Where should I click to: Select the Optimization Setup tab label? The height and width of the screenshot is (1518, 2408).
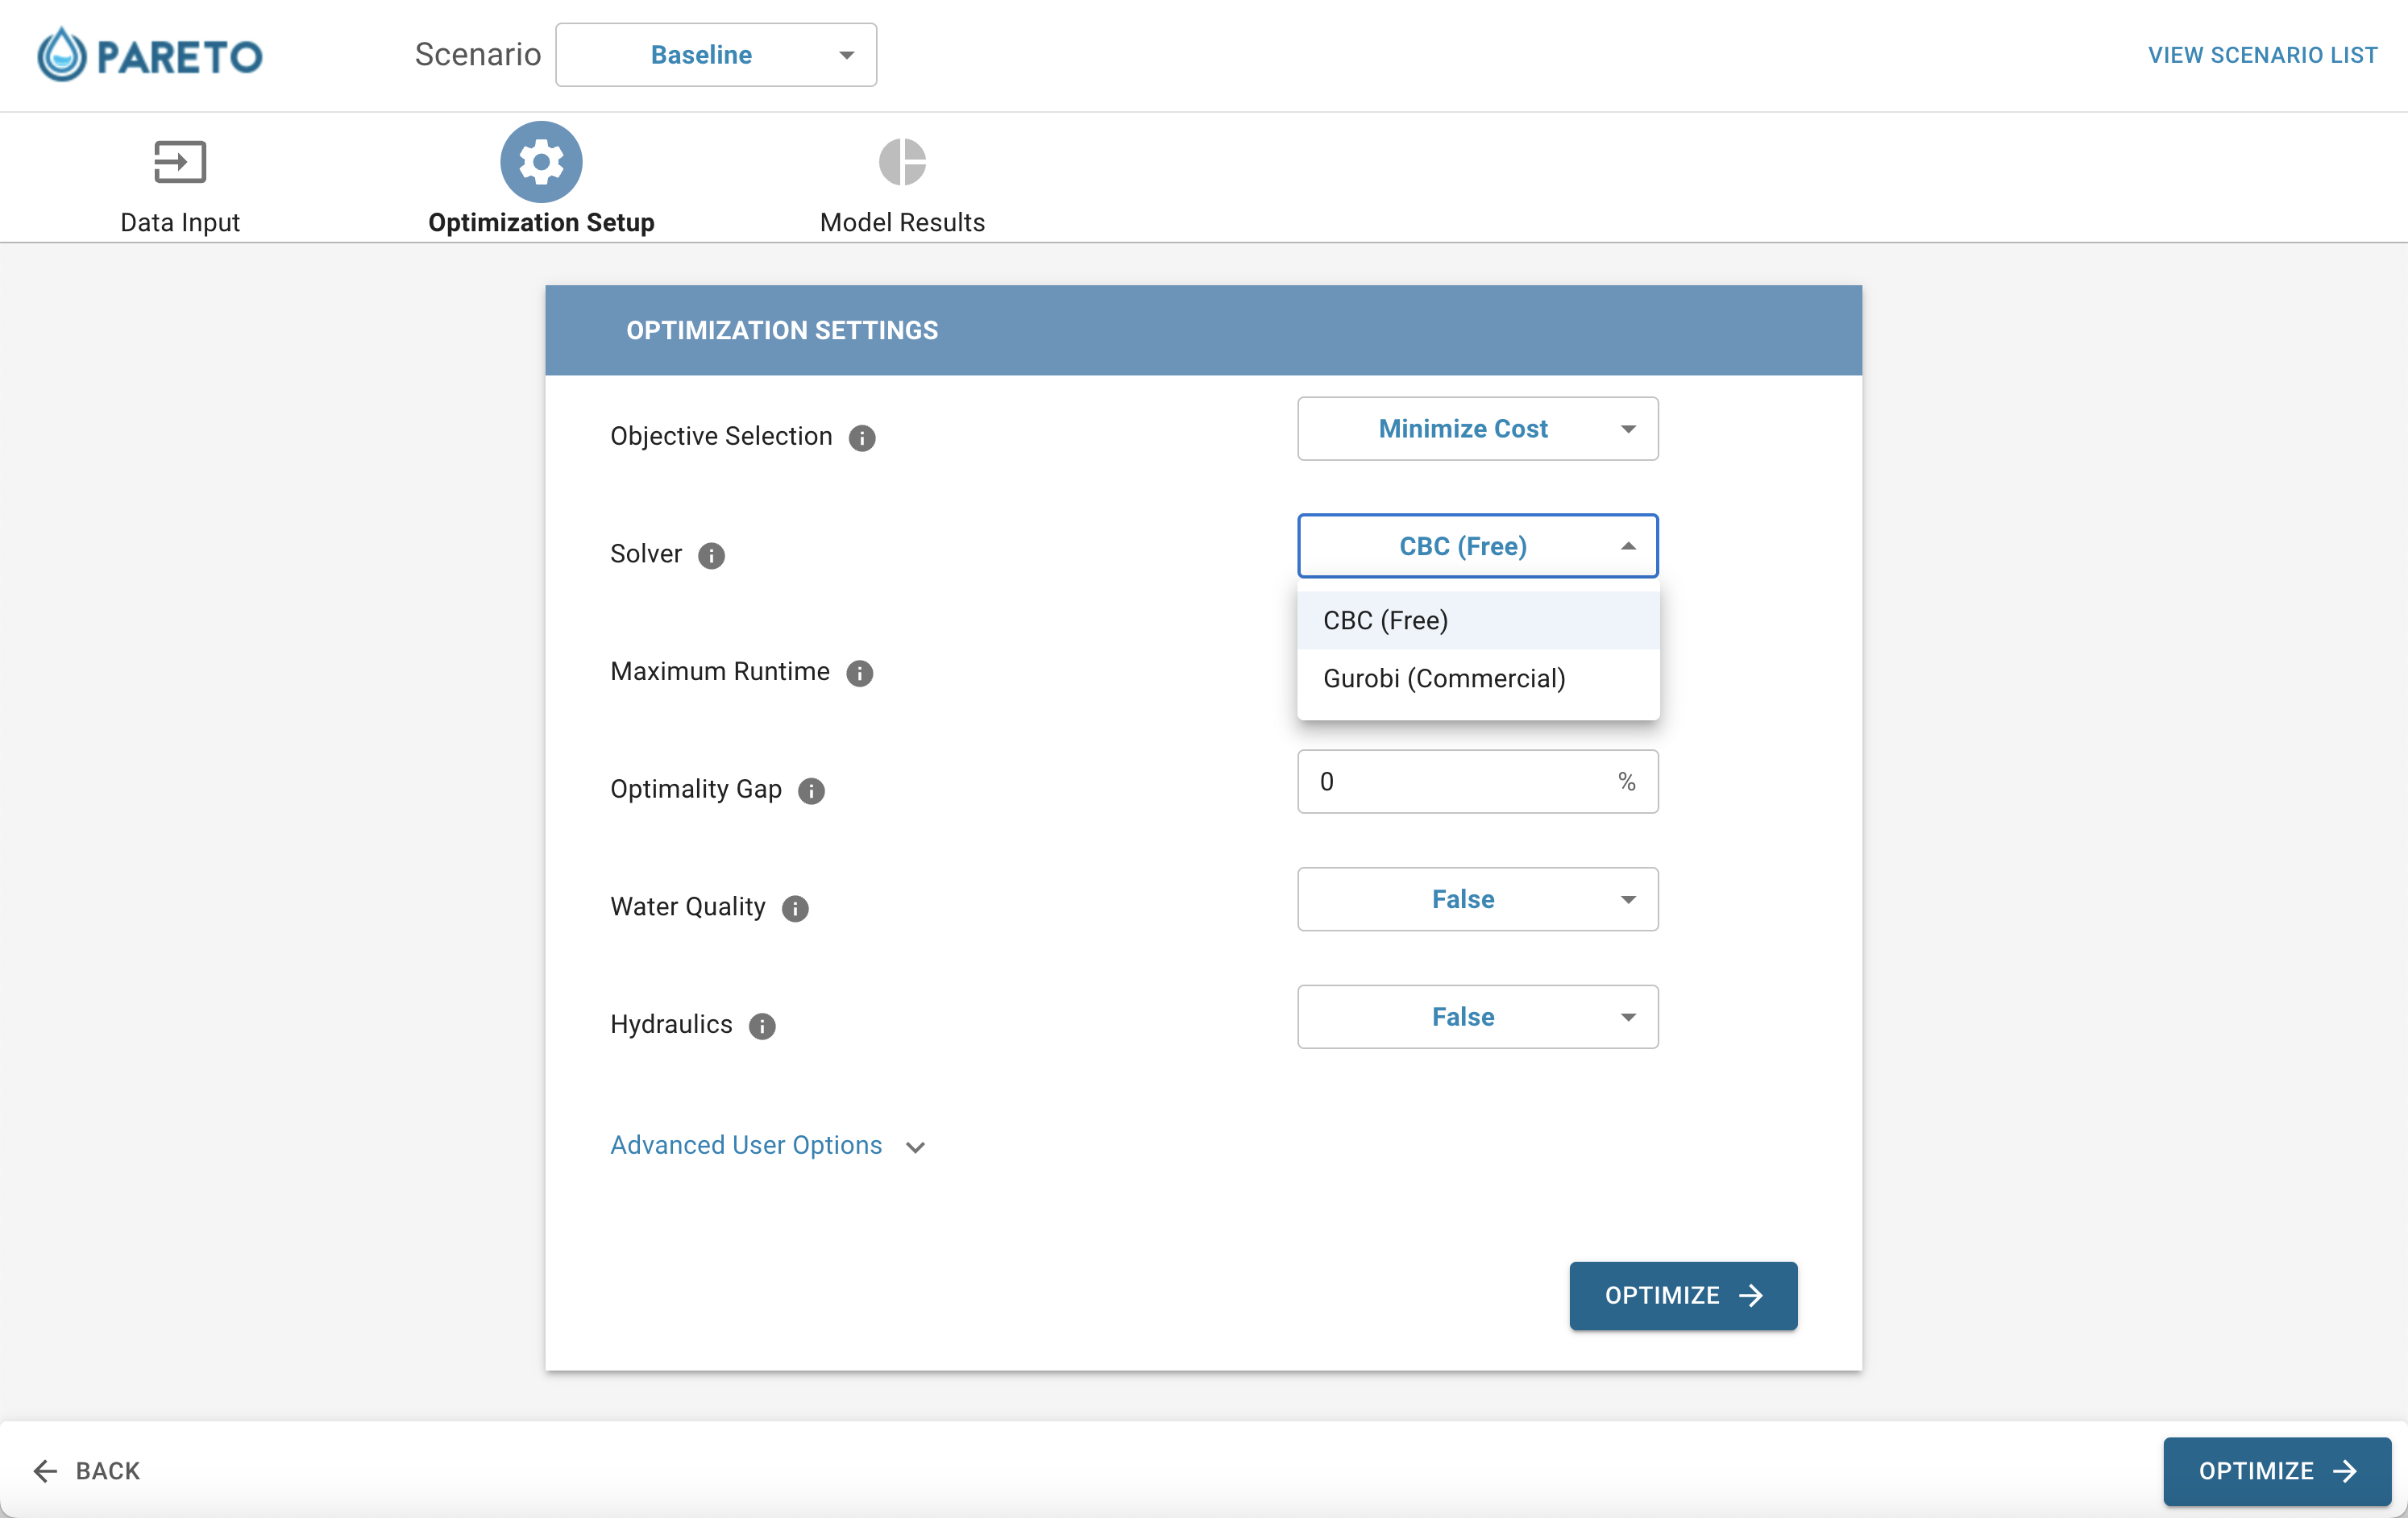pos(541,222)
